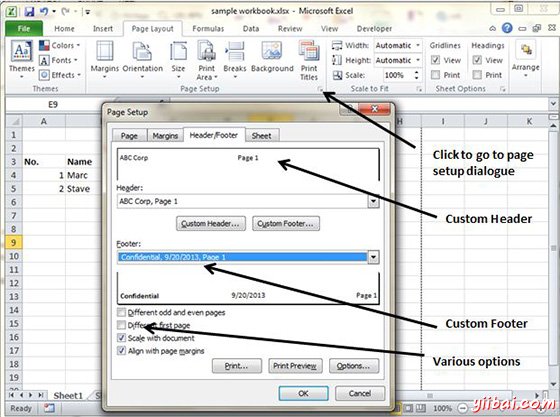Open Excel Help question mark
The height and width of the screenshot is (417, 560).
507,28
